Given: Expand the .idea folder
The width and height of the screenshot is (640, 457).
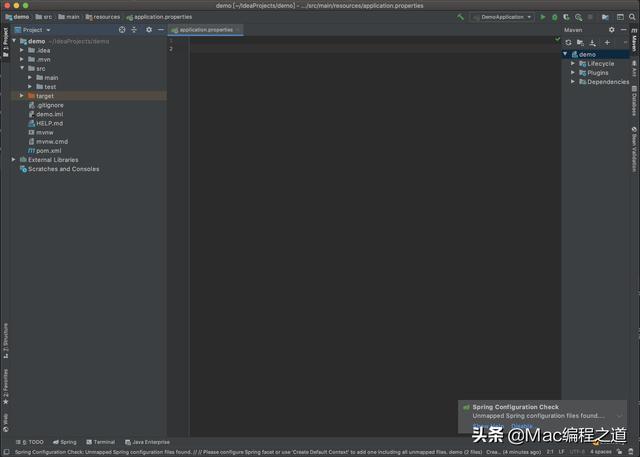Looking at the screenshot, I should pos(22,50).
